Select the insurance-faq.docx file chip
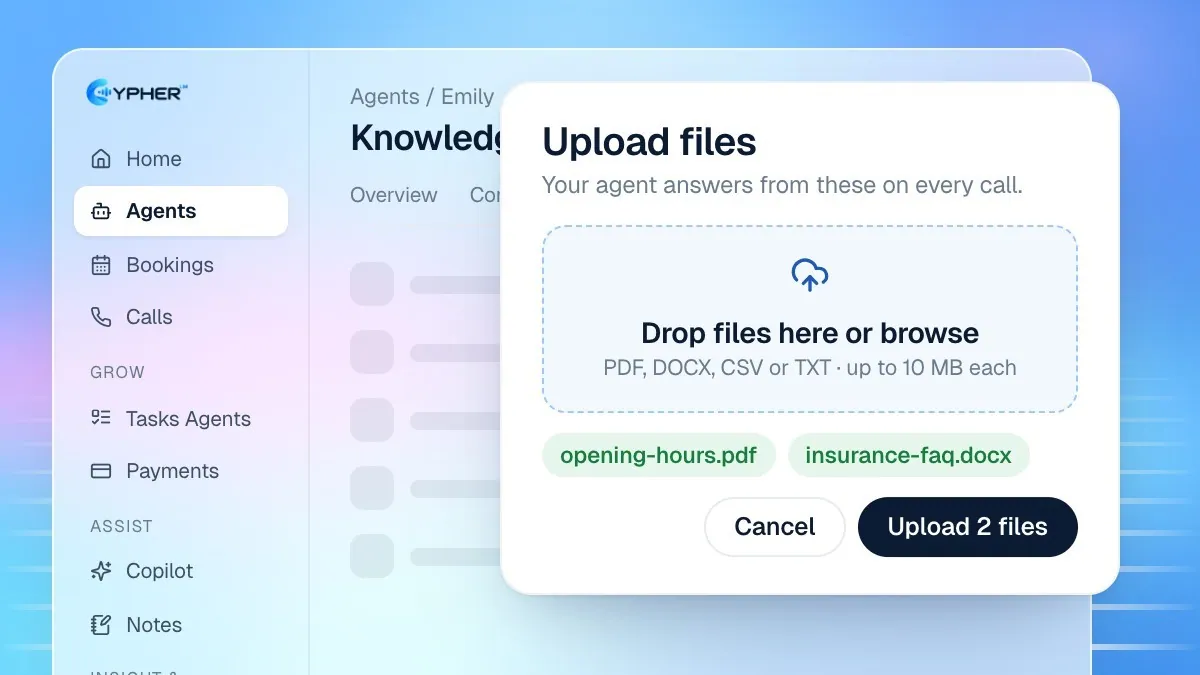Screen dimensions: 1200x675 (x=909, y=456)
